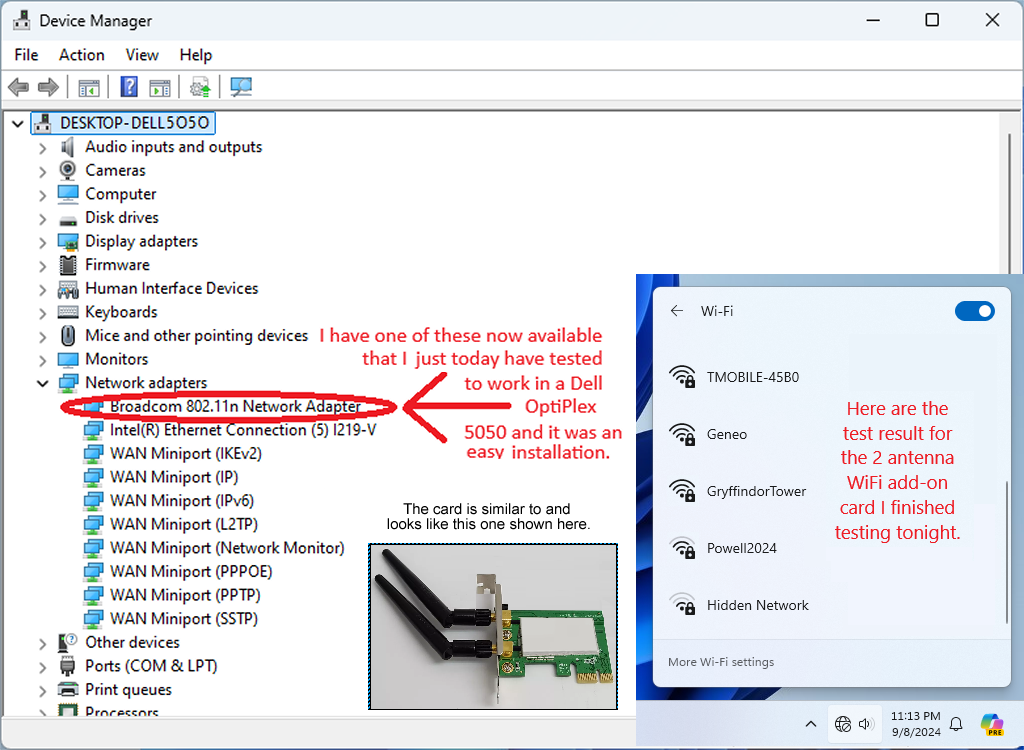Connect to the TMOBILE-45B0 network
The width and height of the screenshot is (1024, 750).
pyautogui.click(x=752, y=377)
